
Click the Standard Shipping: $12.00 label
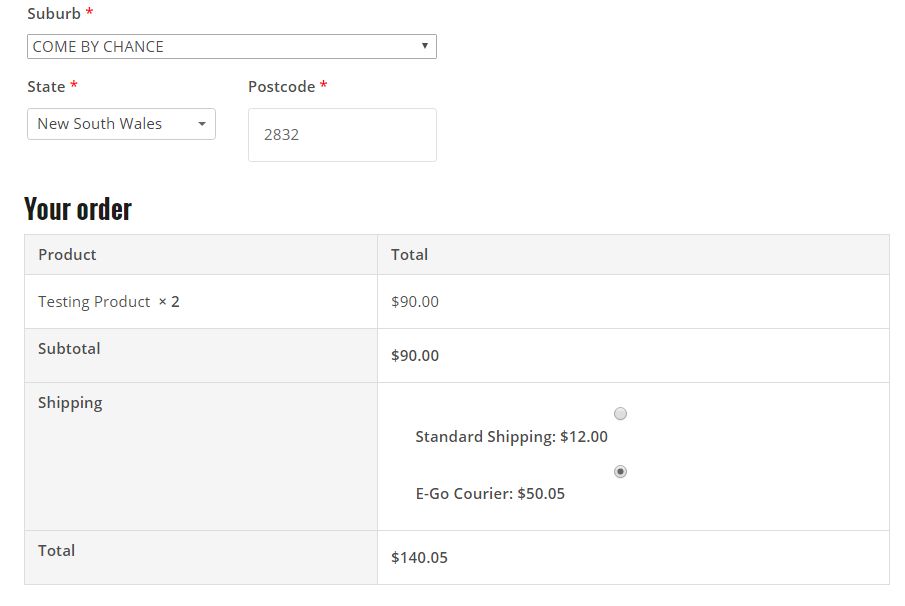tap(511, 437)
